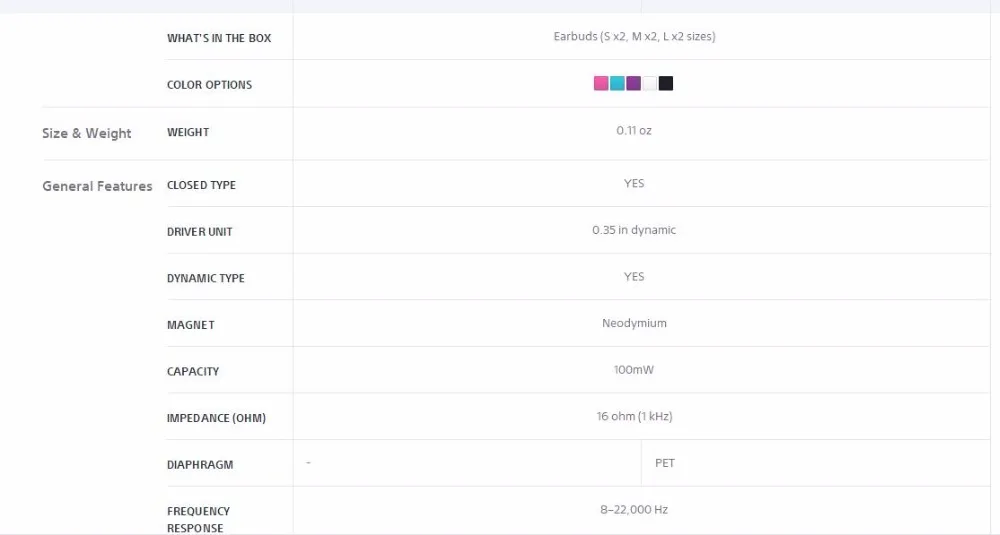Choose the purple color option

(x=633, y=84)
